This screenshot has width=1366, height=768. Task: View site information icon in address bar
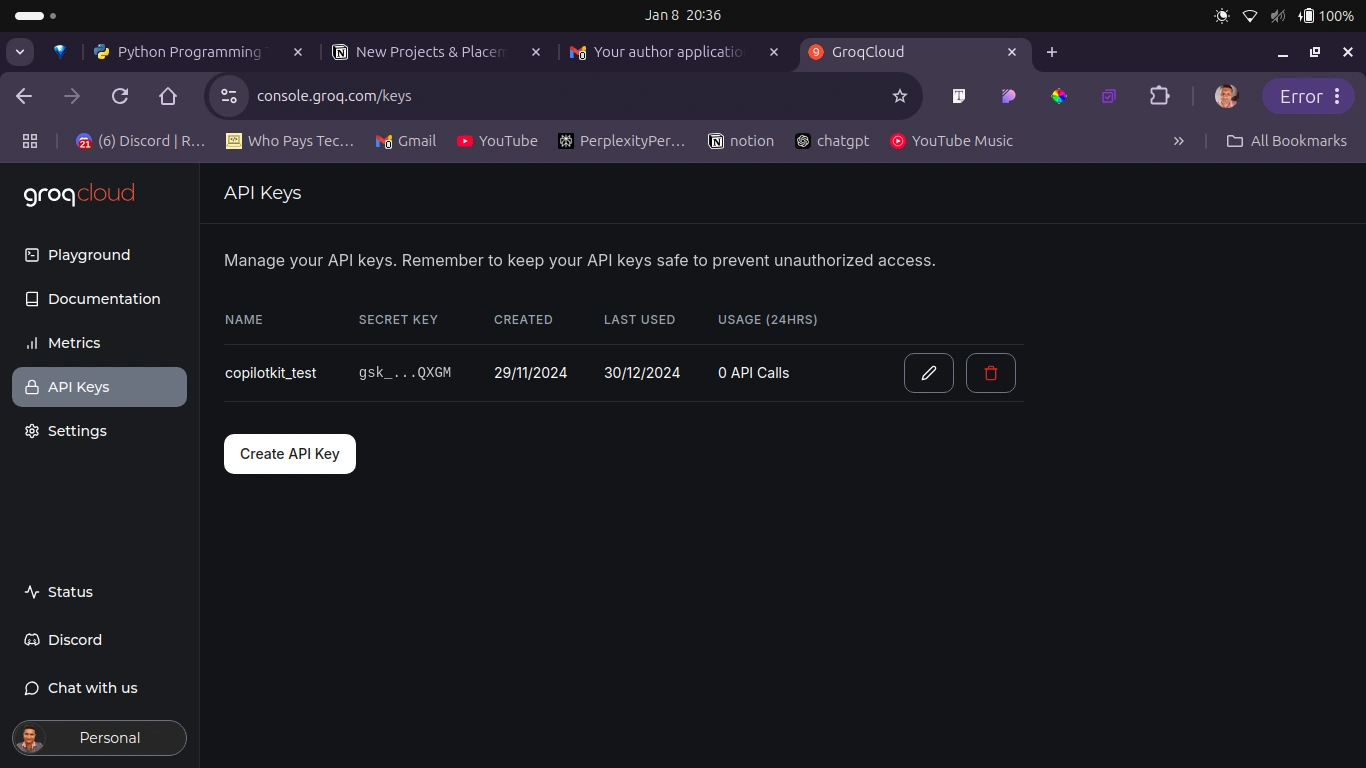229,96
